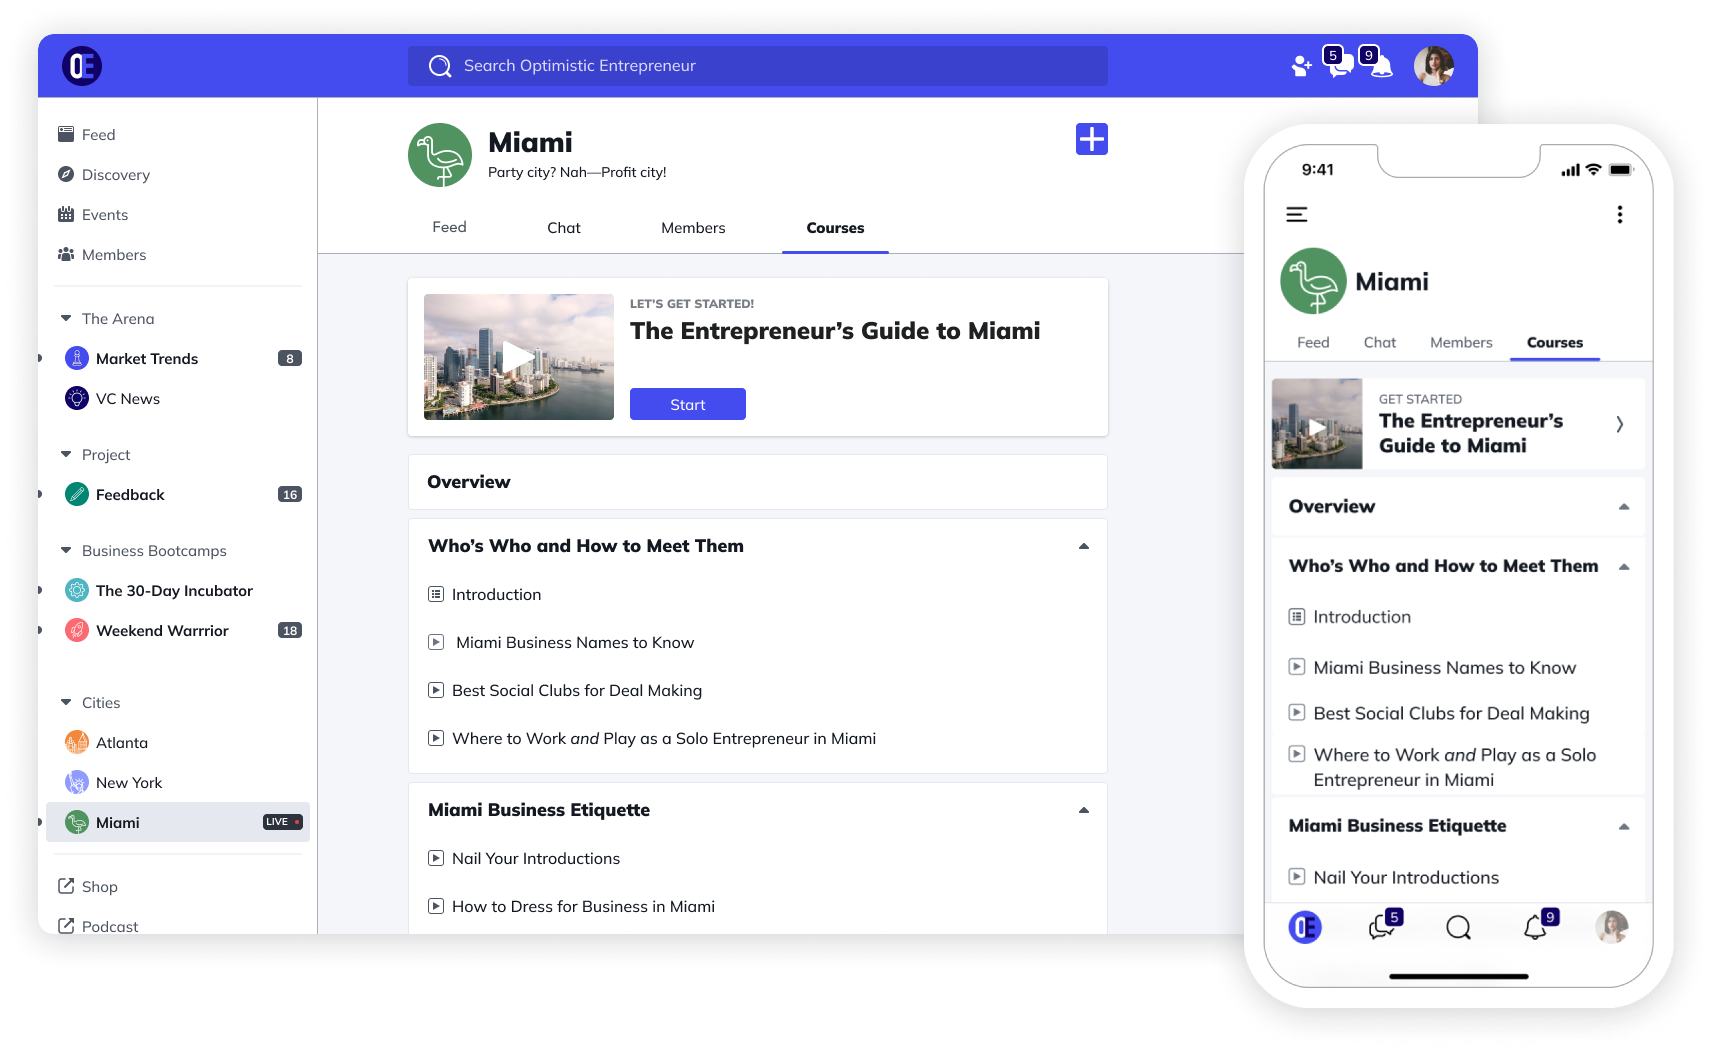
Task: Open Feed in the left sidebar
Action: point(86,134)
